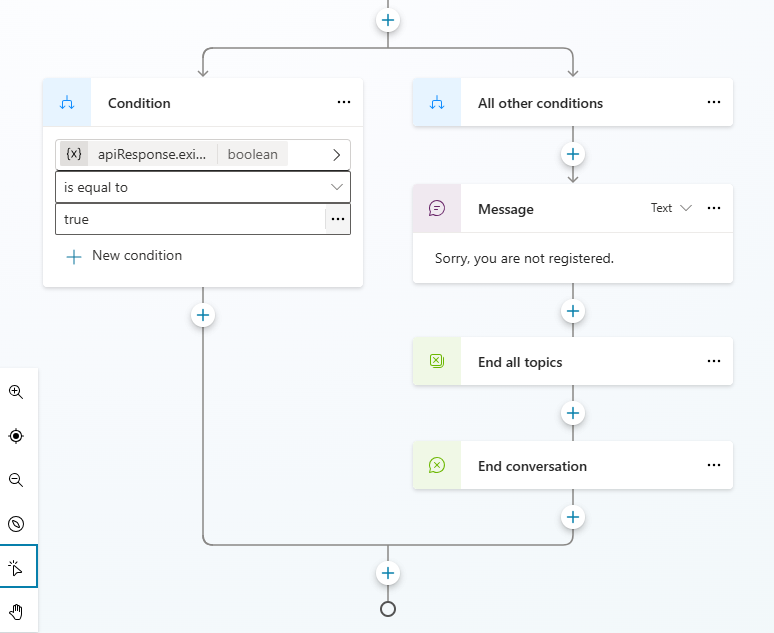Select the hand pan tool
The image size is (774, 633).
[16, 611]
